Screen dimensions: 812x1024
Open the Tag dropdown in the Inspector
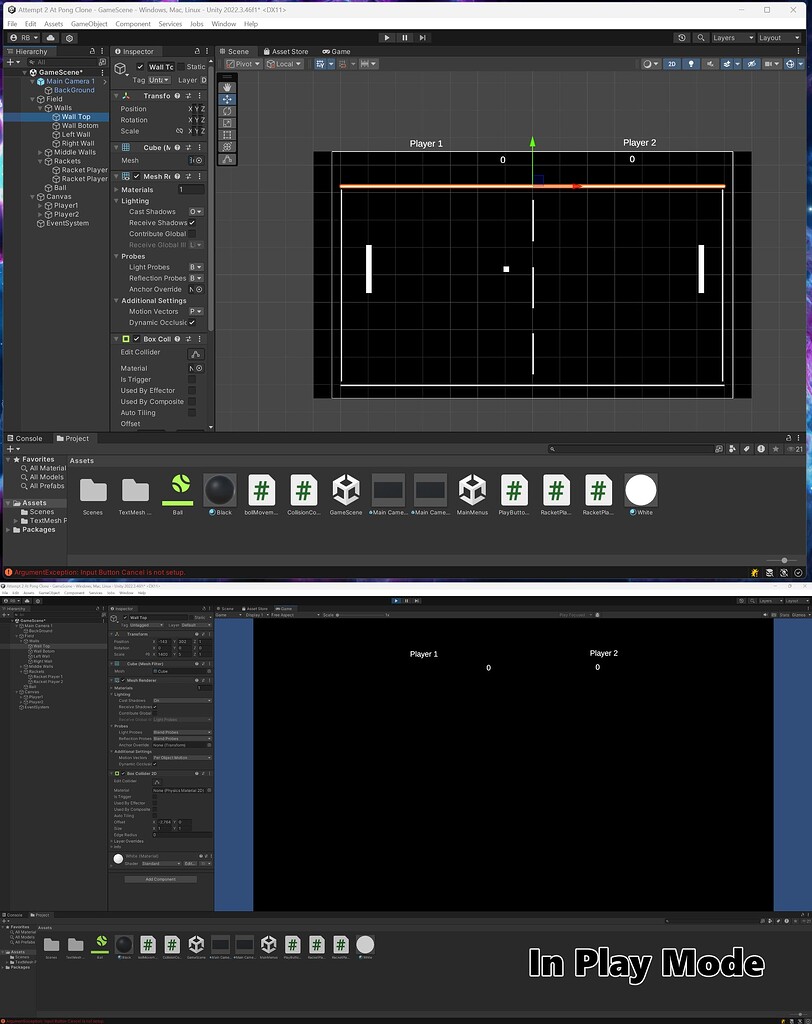click(158, 80)
